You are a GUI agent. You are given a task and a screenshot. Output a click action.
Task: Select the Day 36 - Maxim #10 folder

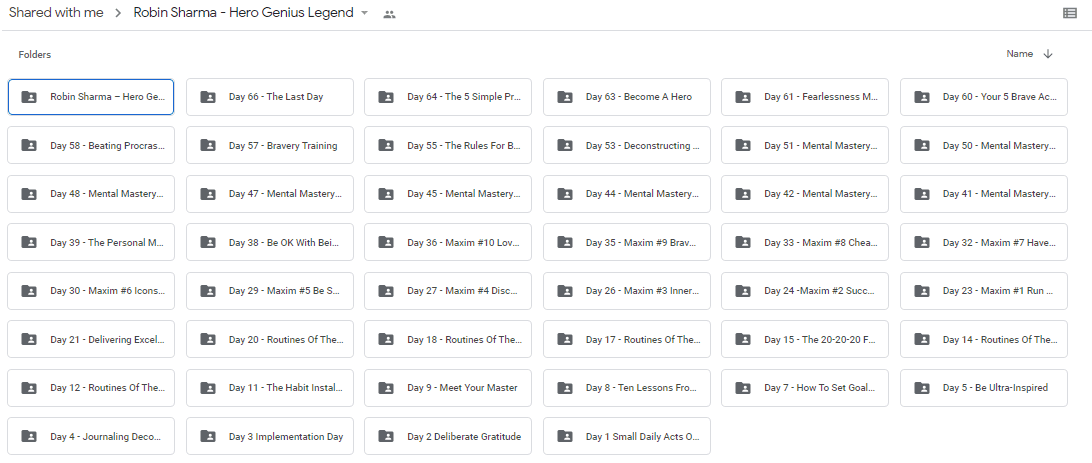(x=448, y=242)
